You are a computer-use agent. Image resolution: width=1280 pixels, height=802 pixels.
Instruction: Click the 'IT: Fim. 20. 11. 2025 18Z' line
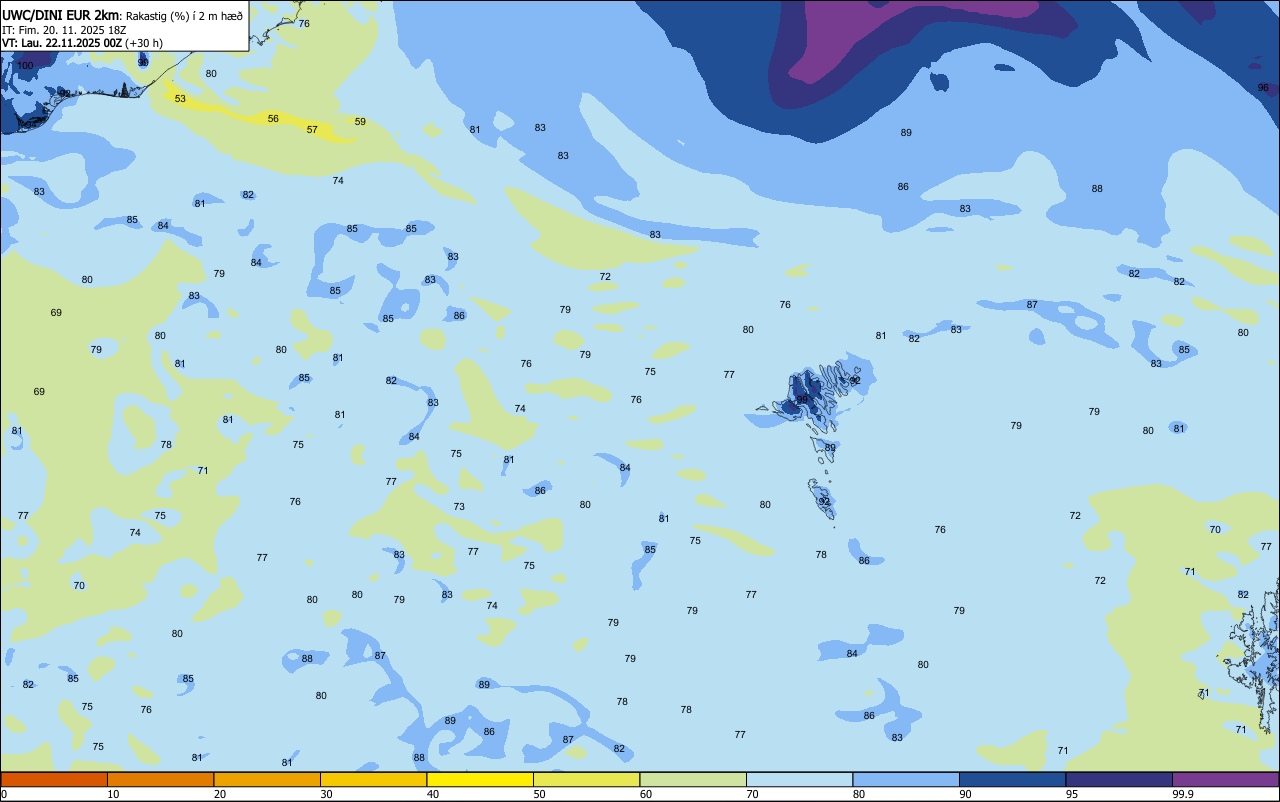point(63,30)
